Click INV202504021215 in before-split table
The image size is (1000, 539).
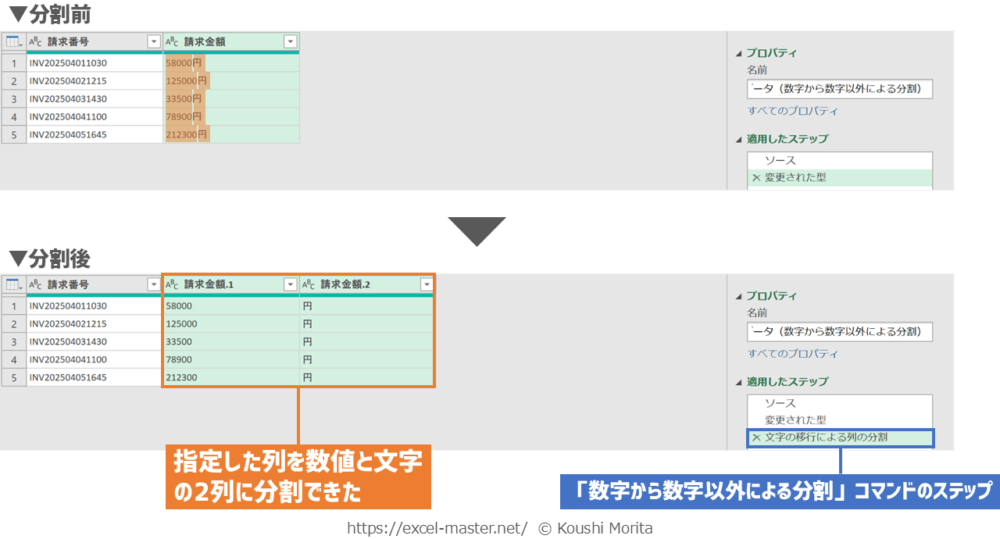click(x=94, y=81)
